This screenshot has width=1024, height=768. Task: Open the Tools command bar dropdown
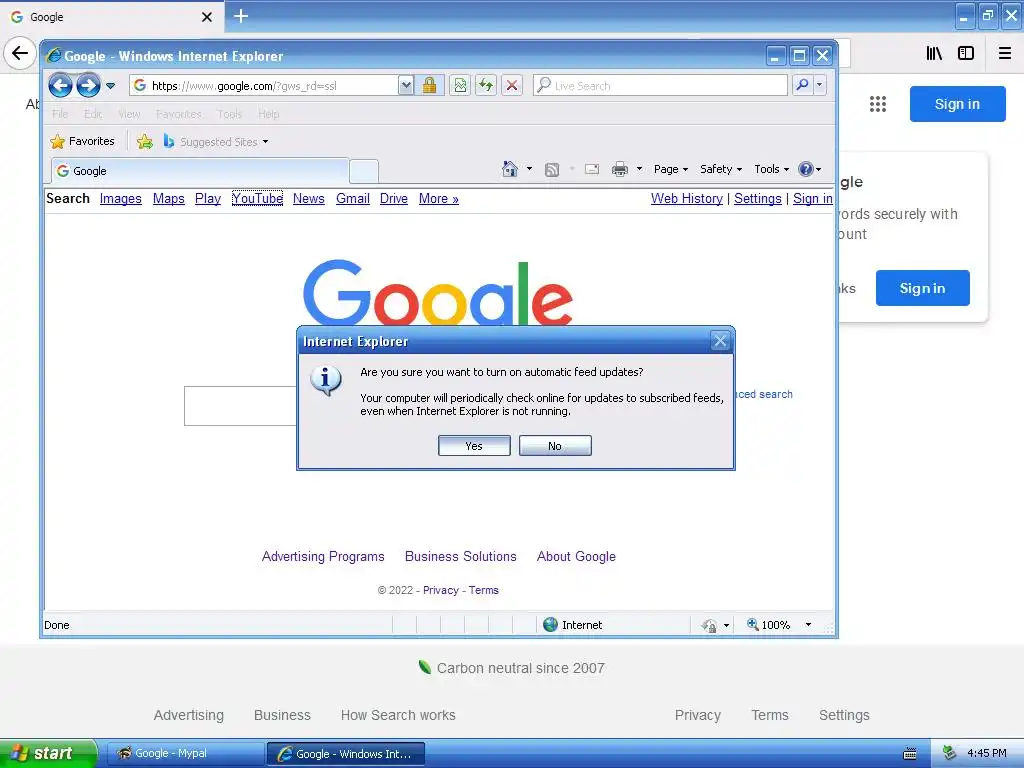771,169
